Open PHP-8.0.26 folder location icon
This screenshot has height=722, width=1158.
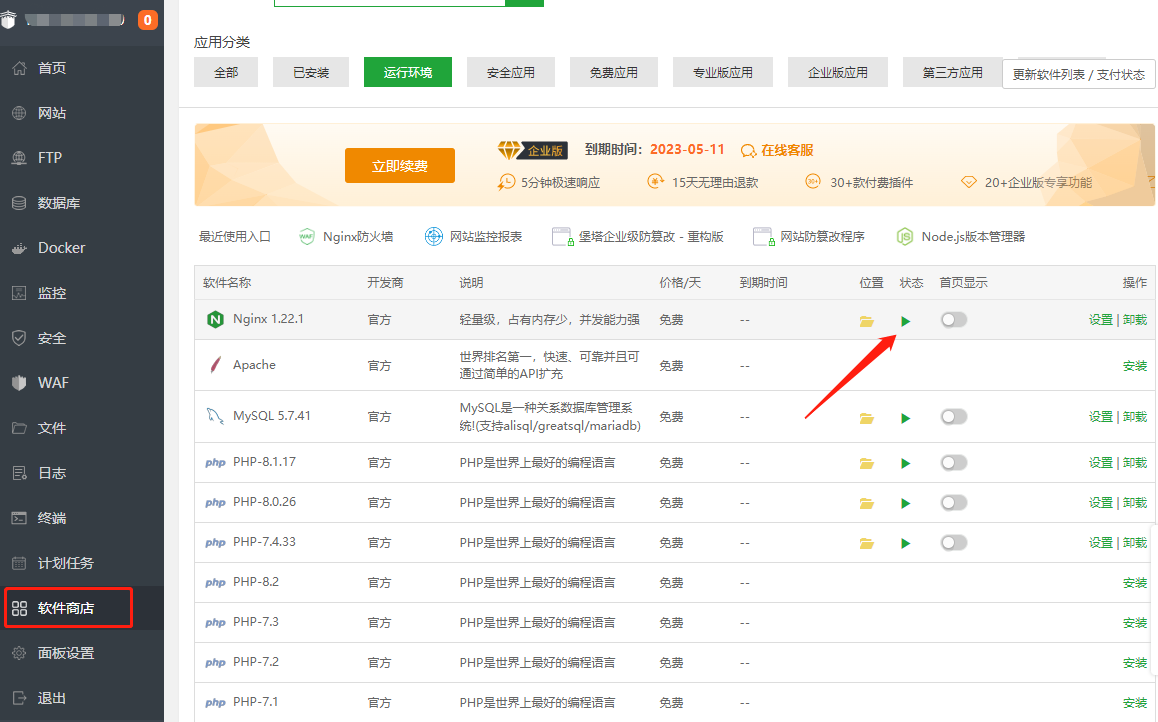[867, 503]
